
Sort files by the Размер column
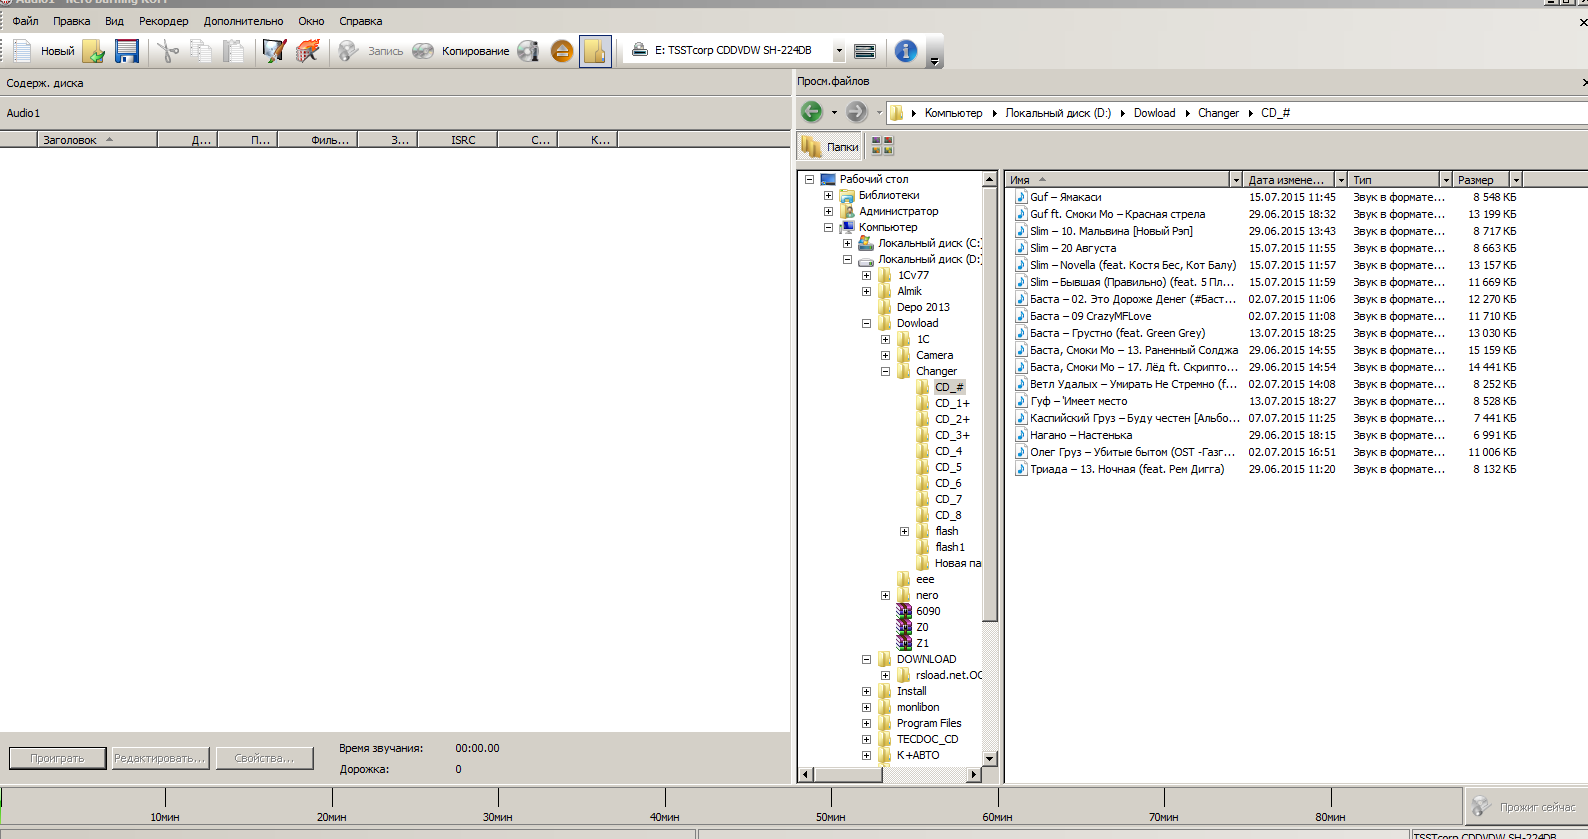[1481, 180]
